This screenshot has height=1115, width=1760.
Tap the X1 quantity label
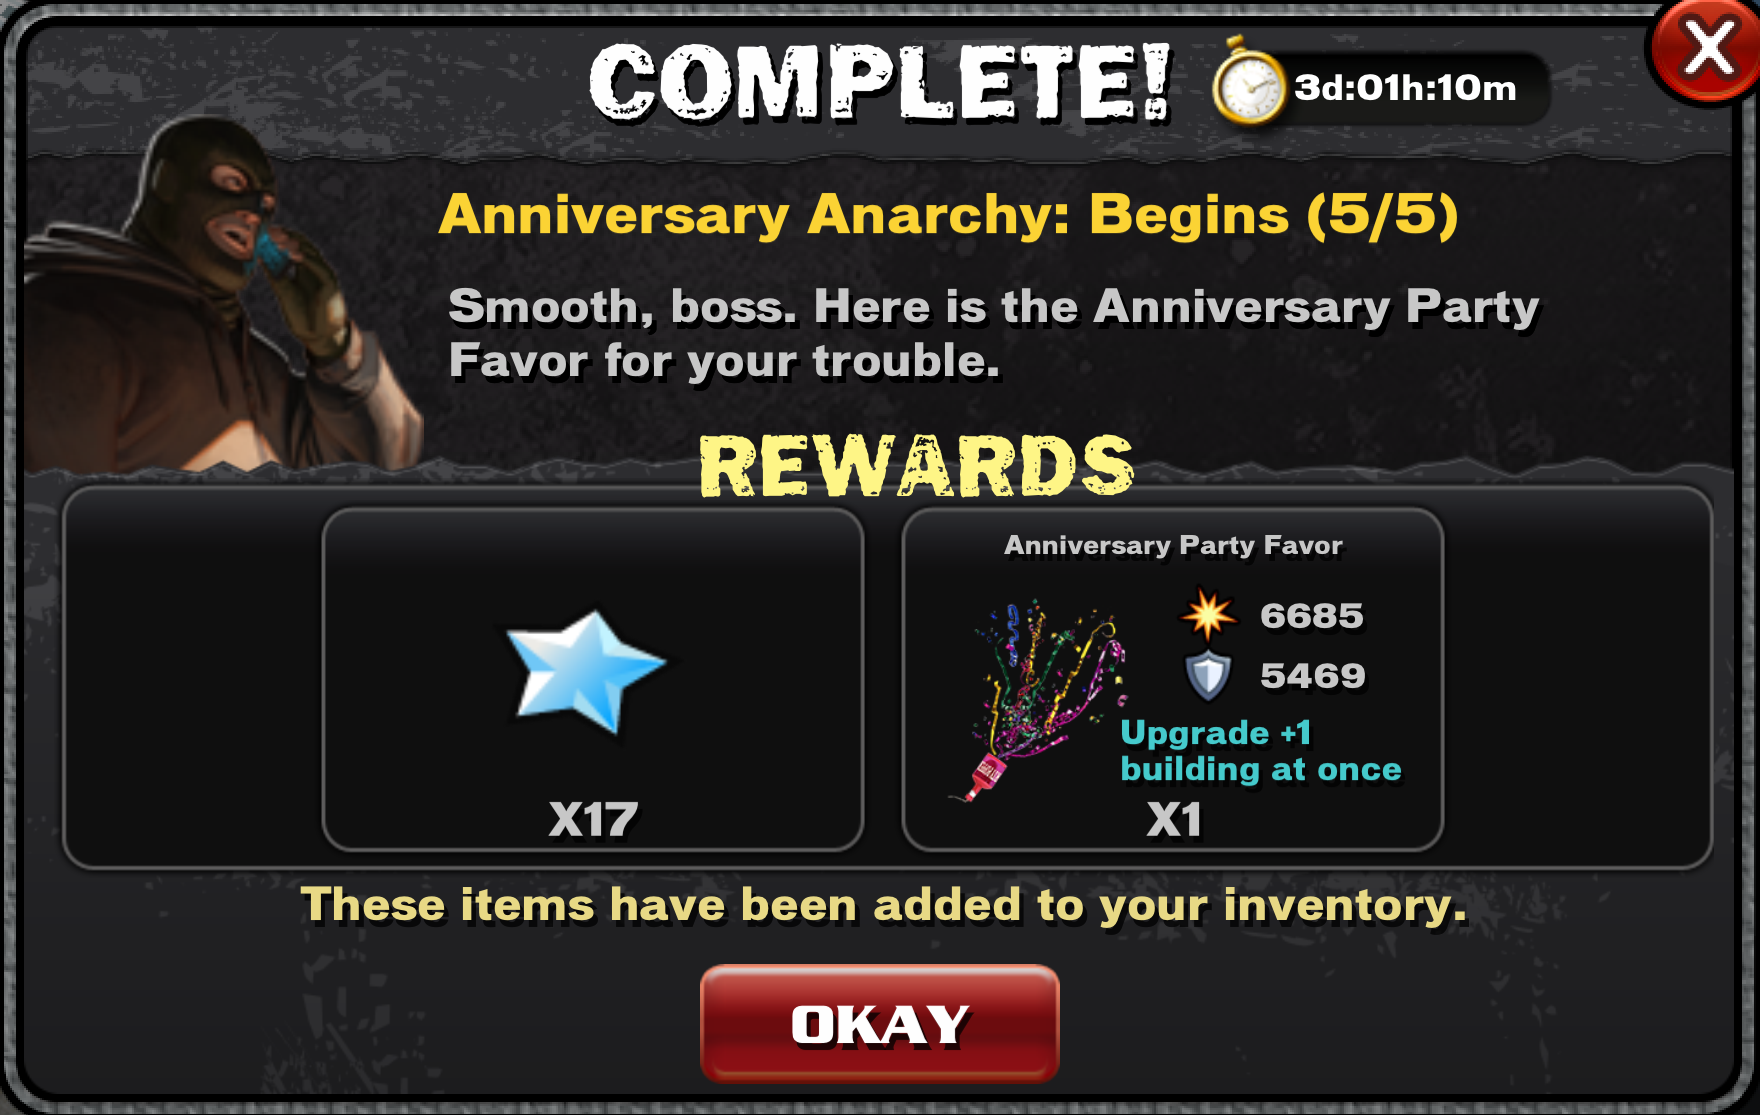pyautogui.click(x=1174, y=820)
